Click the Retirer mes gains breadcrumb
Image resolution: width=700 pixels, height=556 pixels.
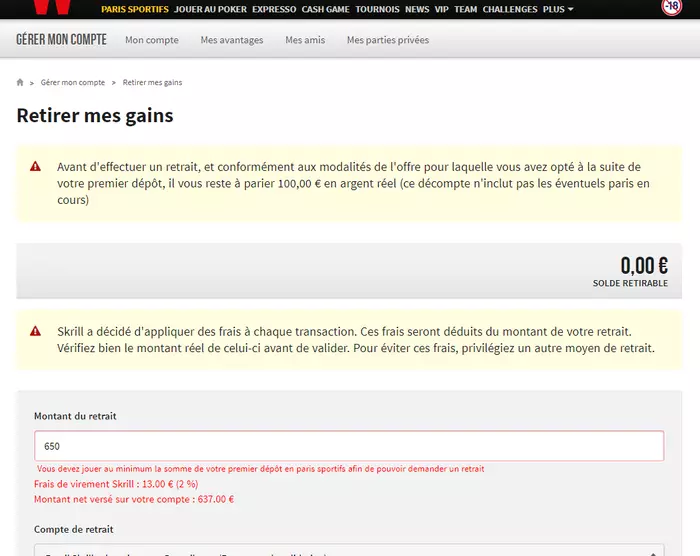(x=152, y=82)
